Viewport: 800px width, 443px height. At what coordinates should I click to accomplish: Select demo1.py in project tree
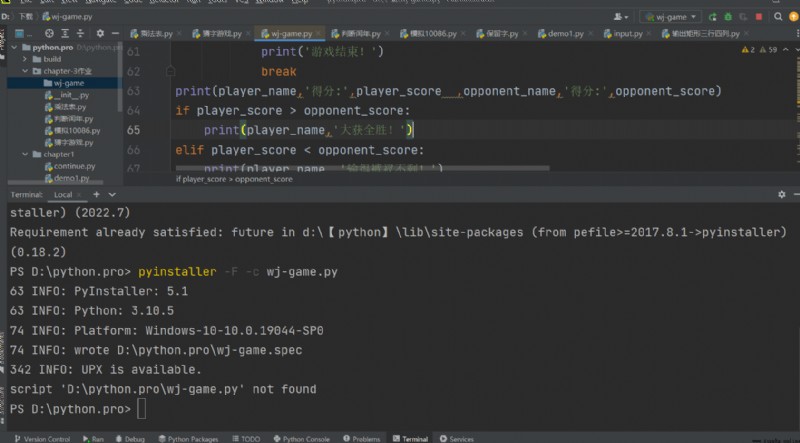click(x=67, y=178)
